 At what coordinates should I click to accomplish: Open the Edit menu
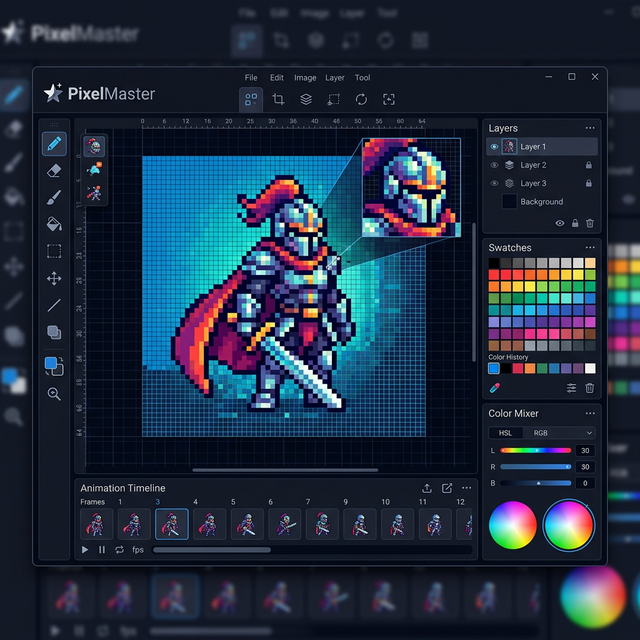coord(277,78)
